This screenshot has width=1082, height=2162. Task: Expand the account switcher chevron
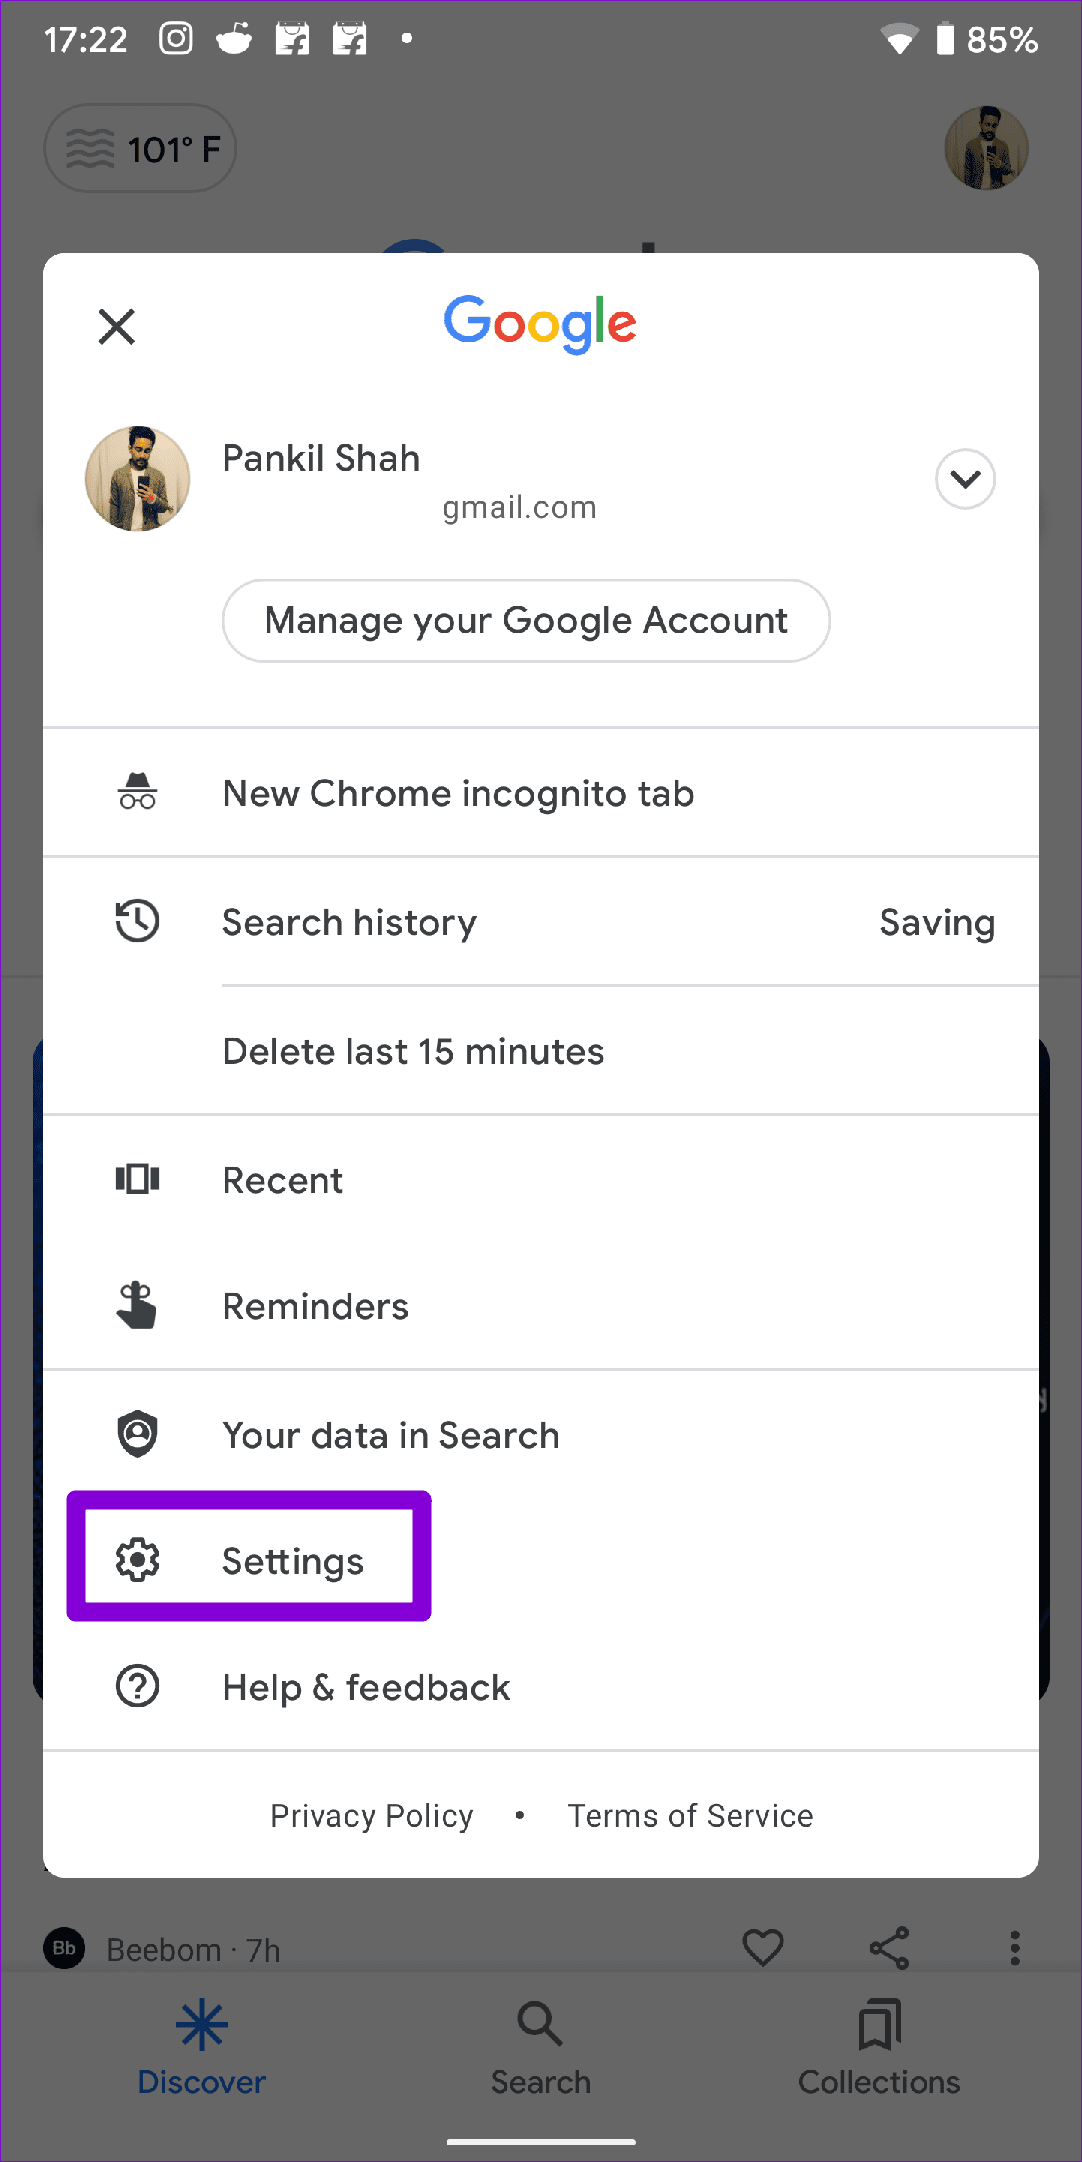pyautogui.click(x=965, y=479)
